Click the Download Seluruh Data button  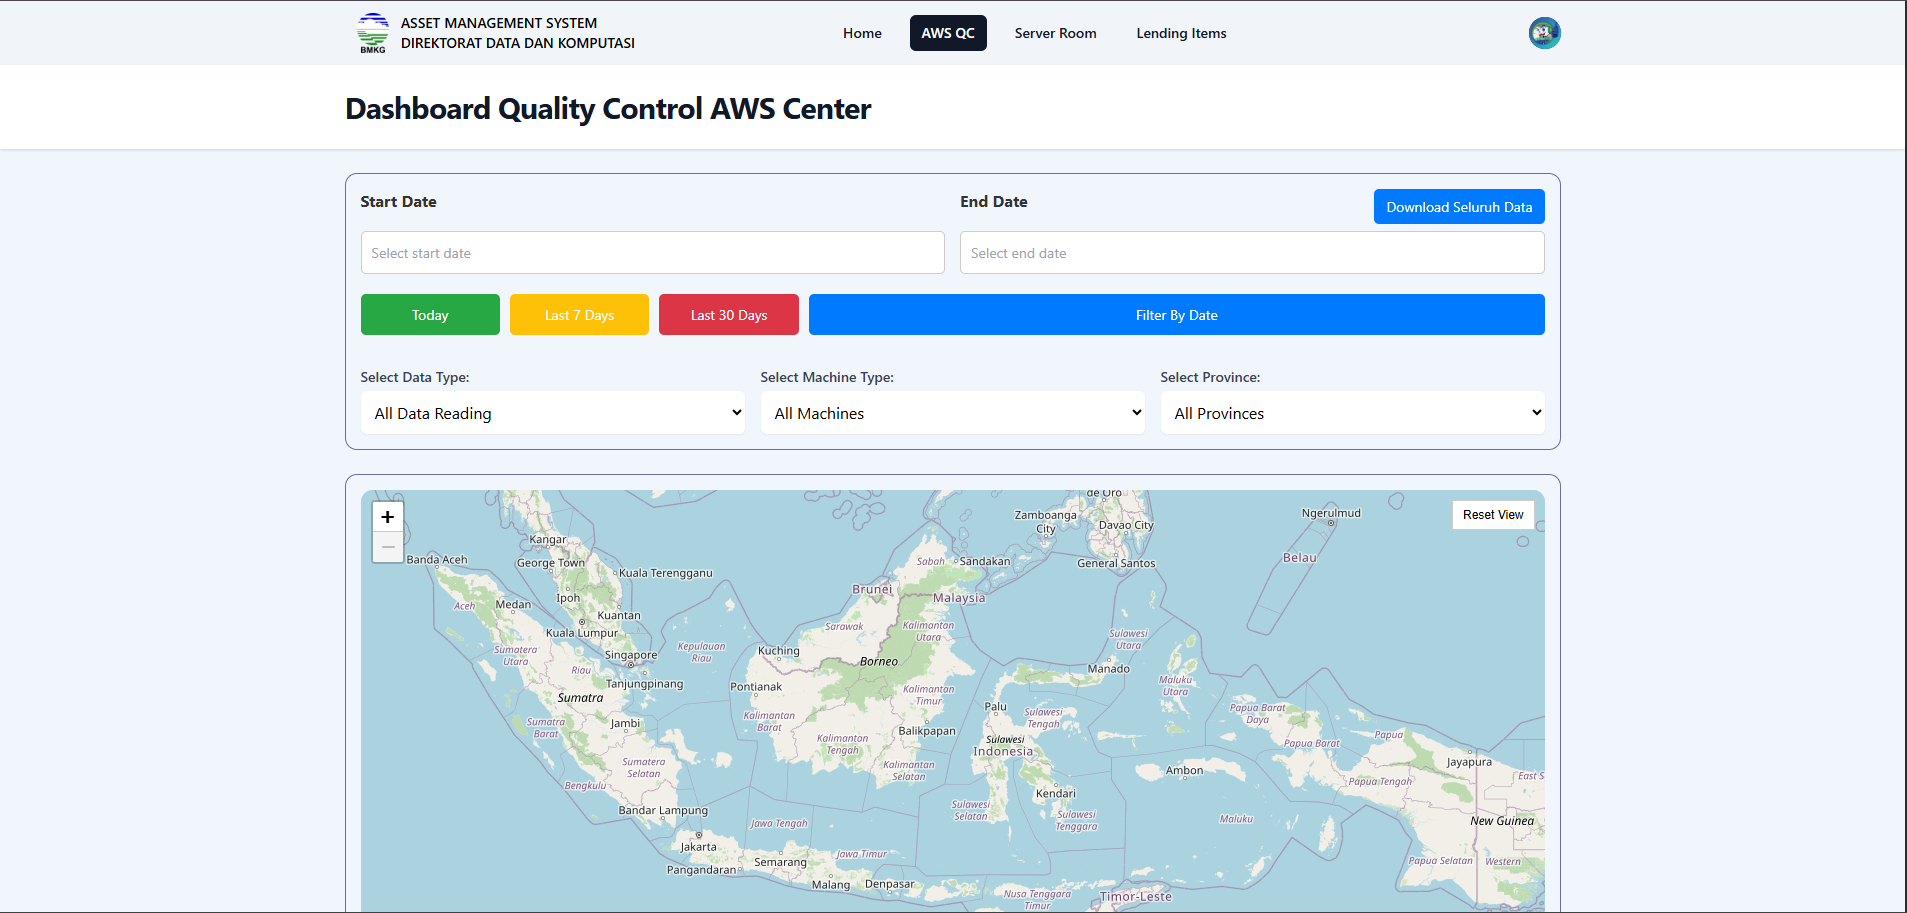pyautogui.click(x=1458, y=206)
